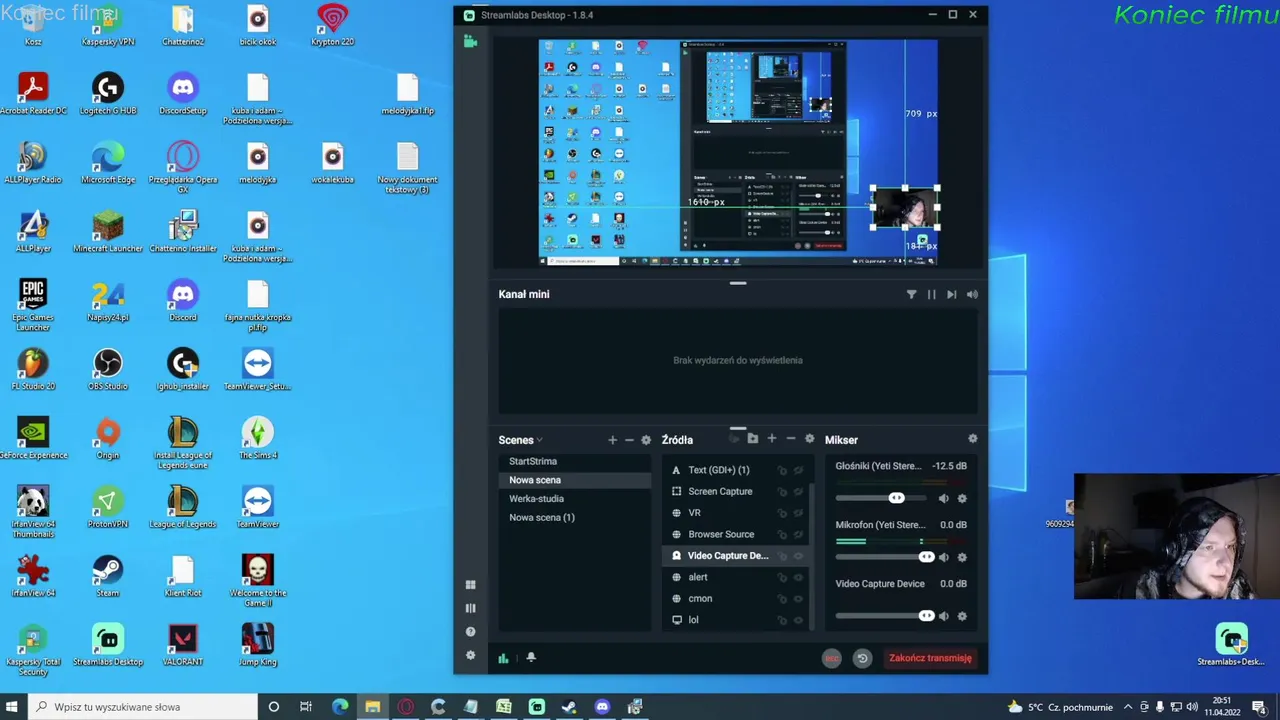
Task: Open Task View on taskbar
Action: 306,707
